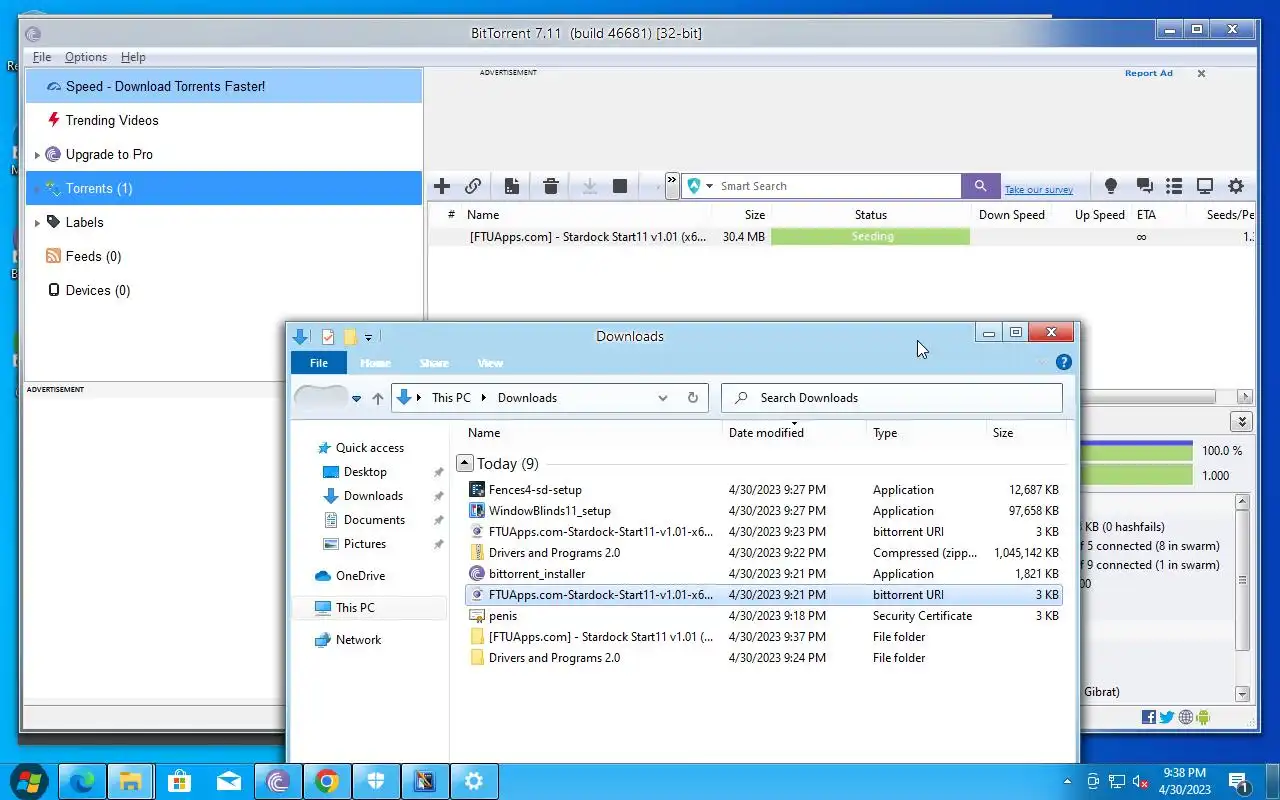Click detail pane scrollbar down arrow
The width and height of the screenshot is (1280, 800).
tap(1242, 694)
